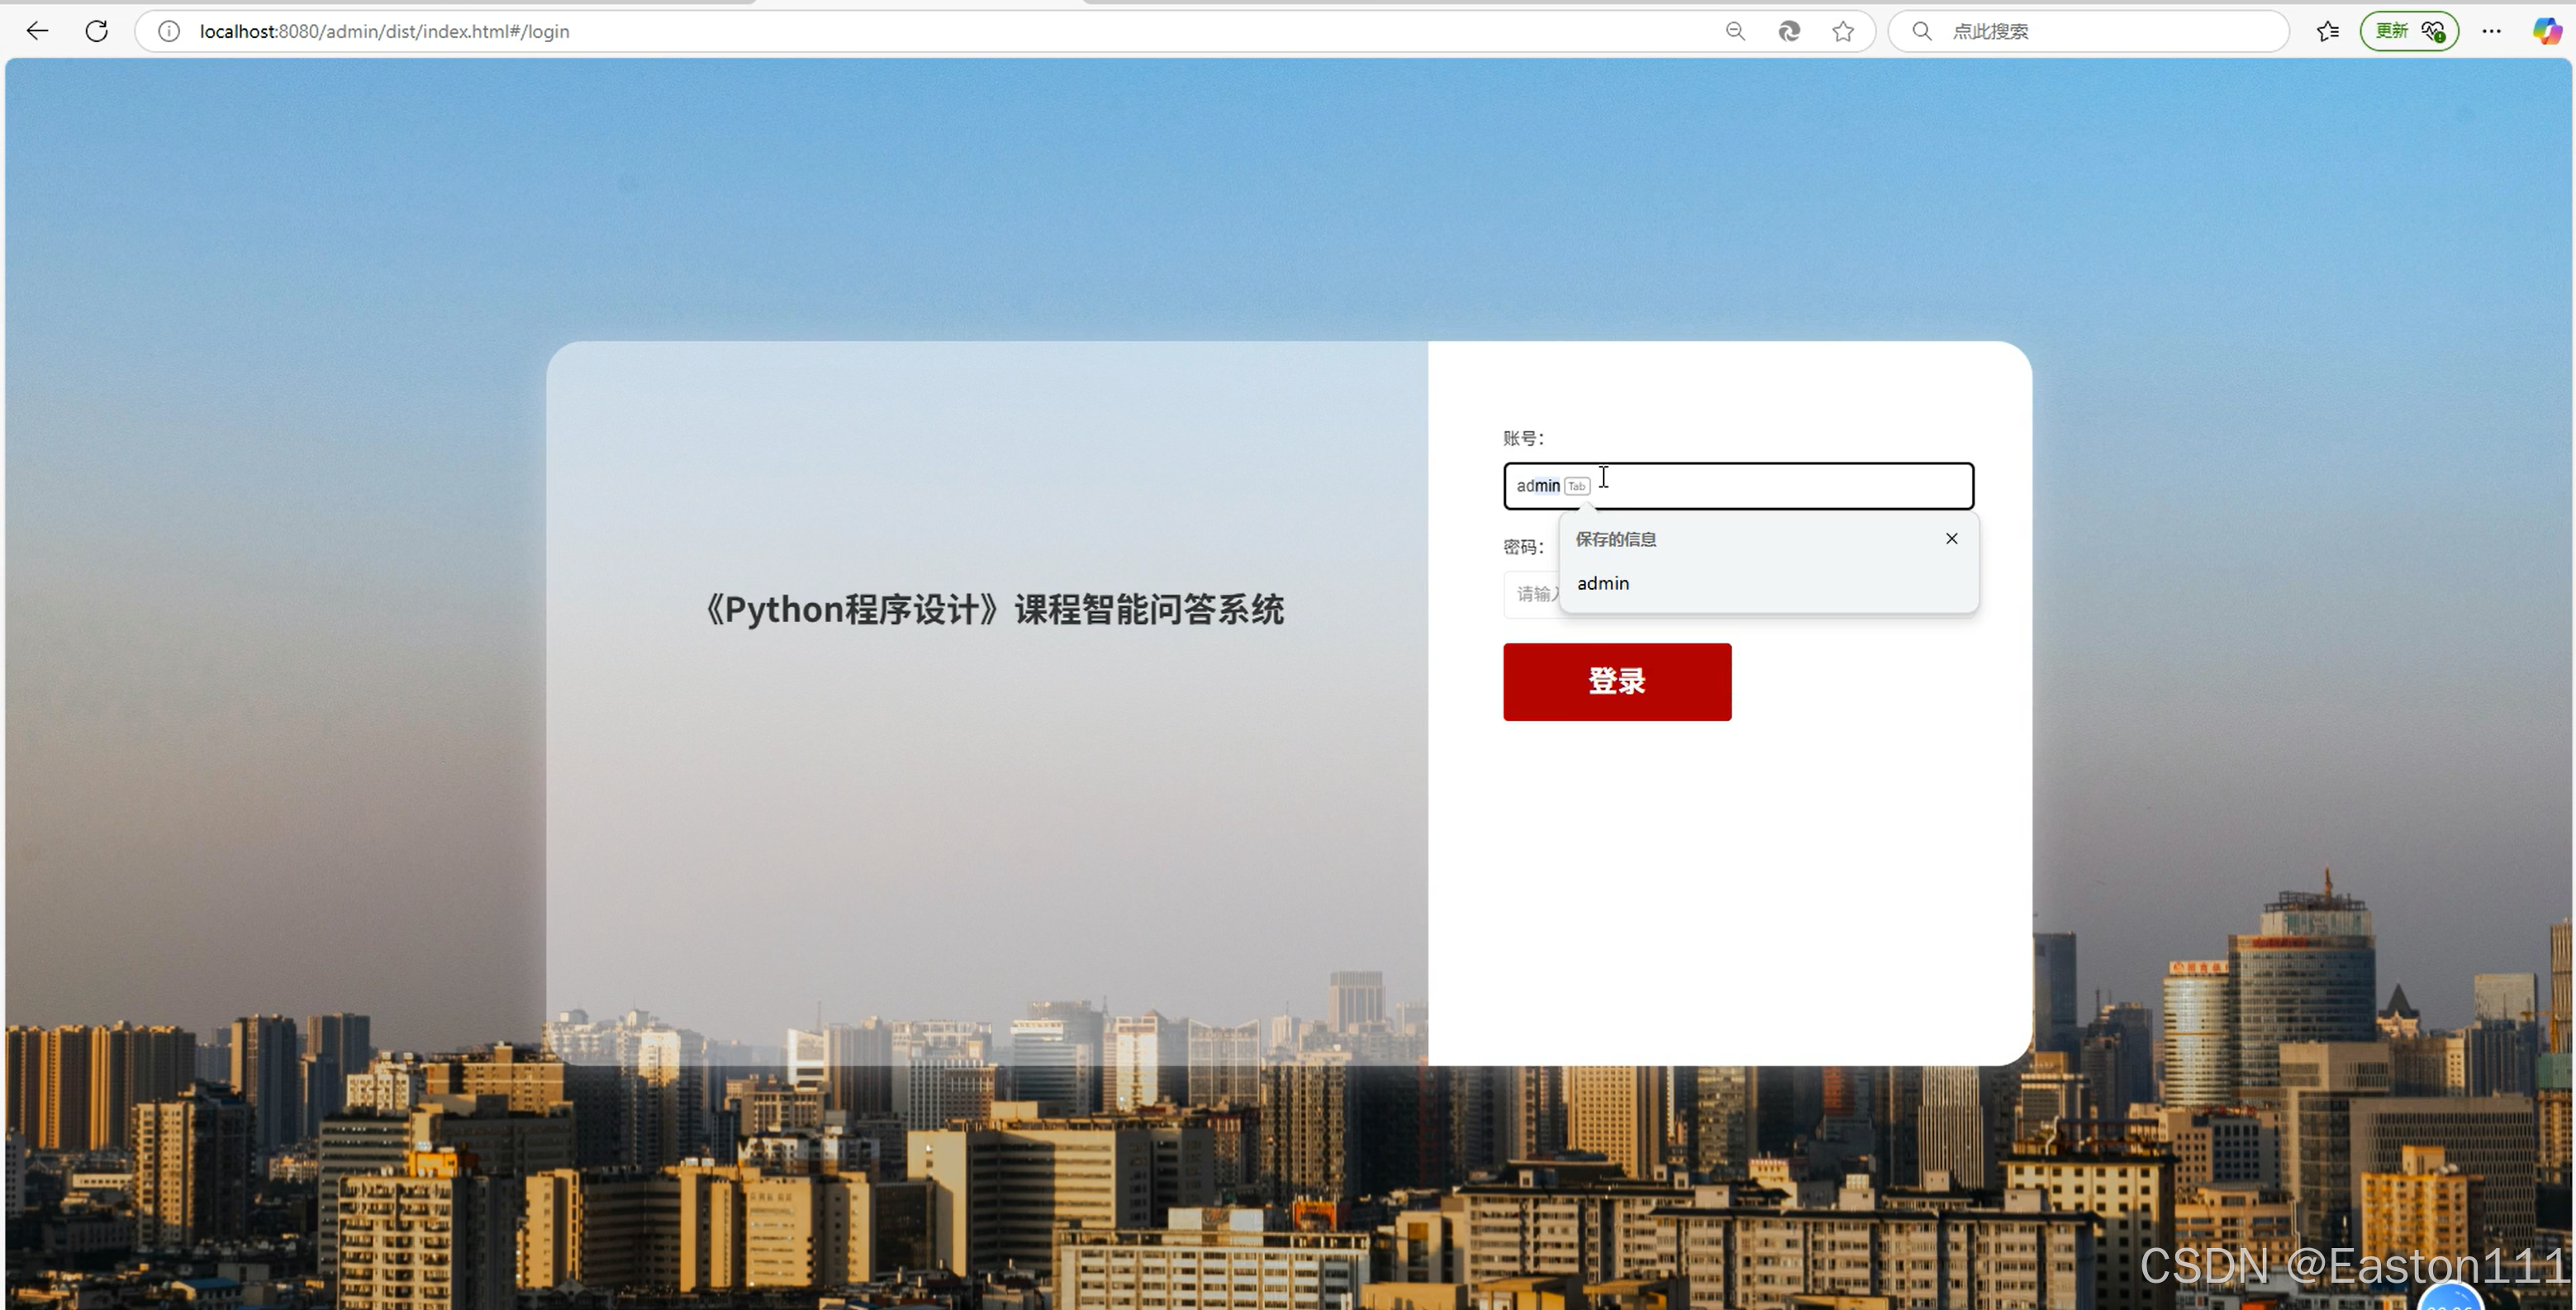The height and width of the screenshot is (1310, 2576).
Task: Close the saved info autofill popup
Action: coord(1951,538)
